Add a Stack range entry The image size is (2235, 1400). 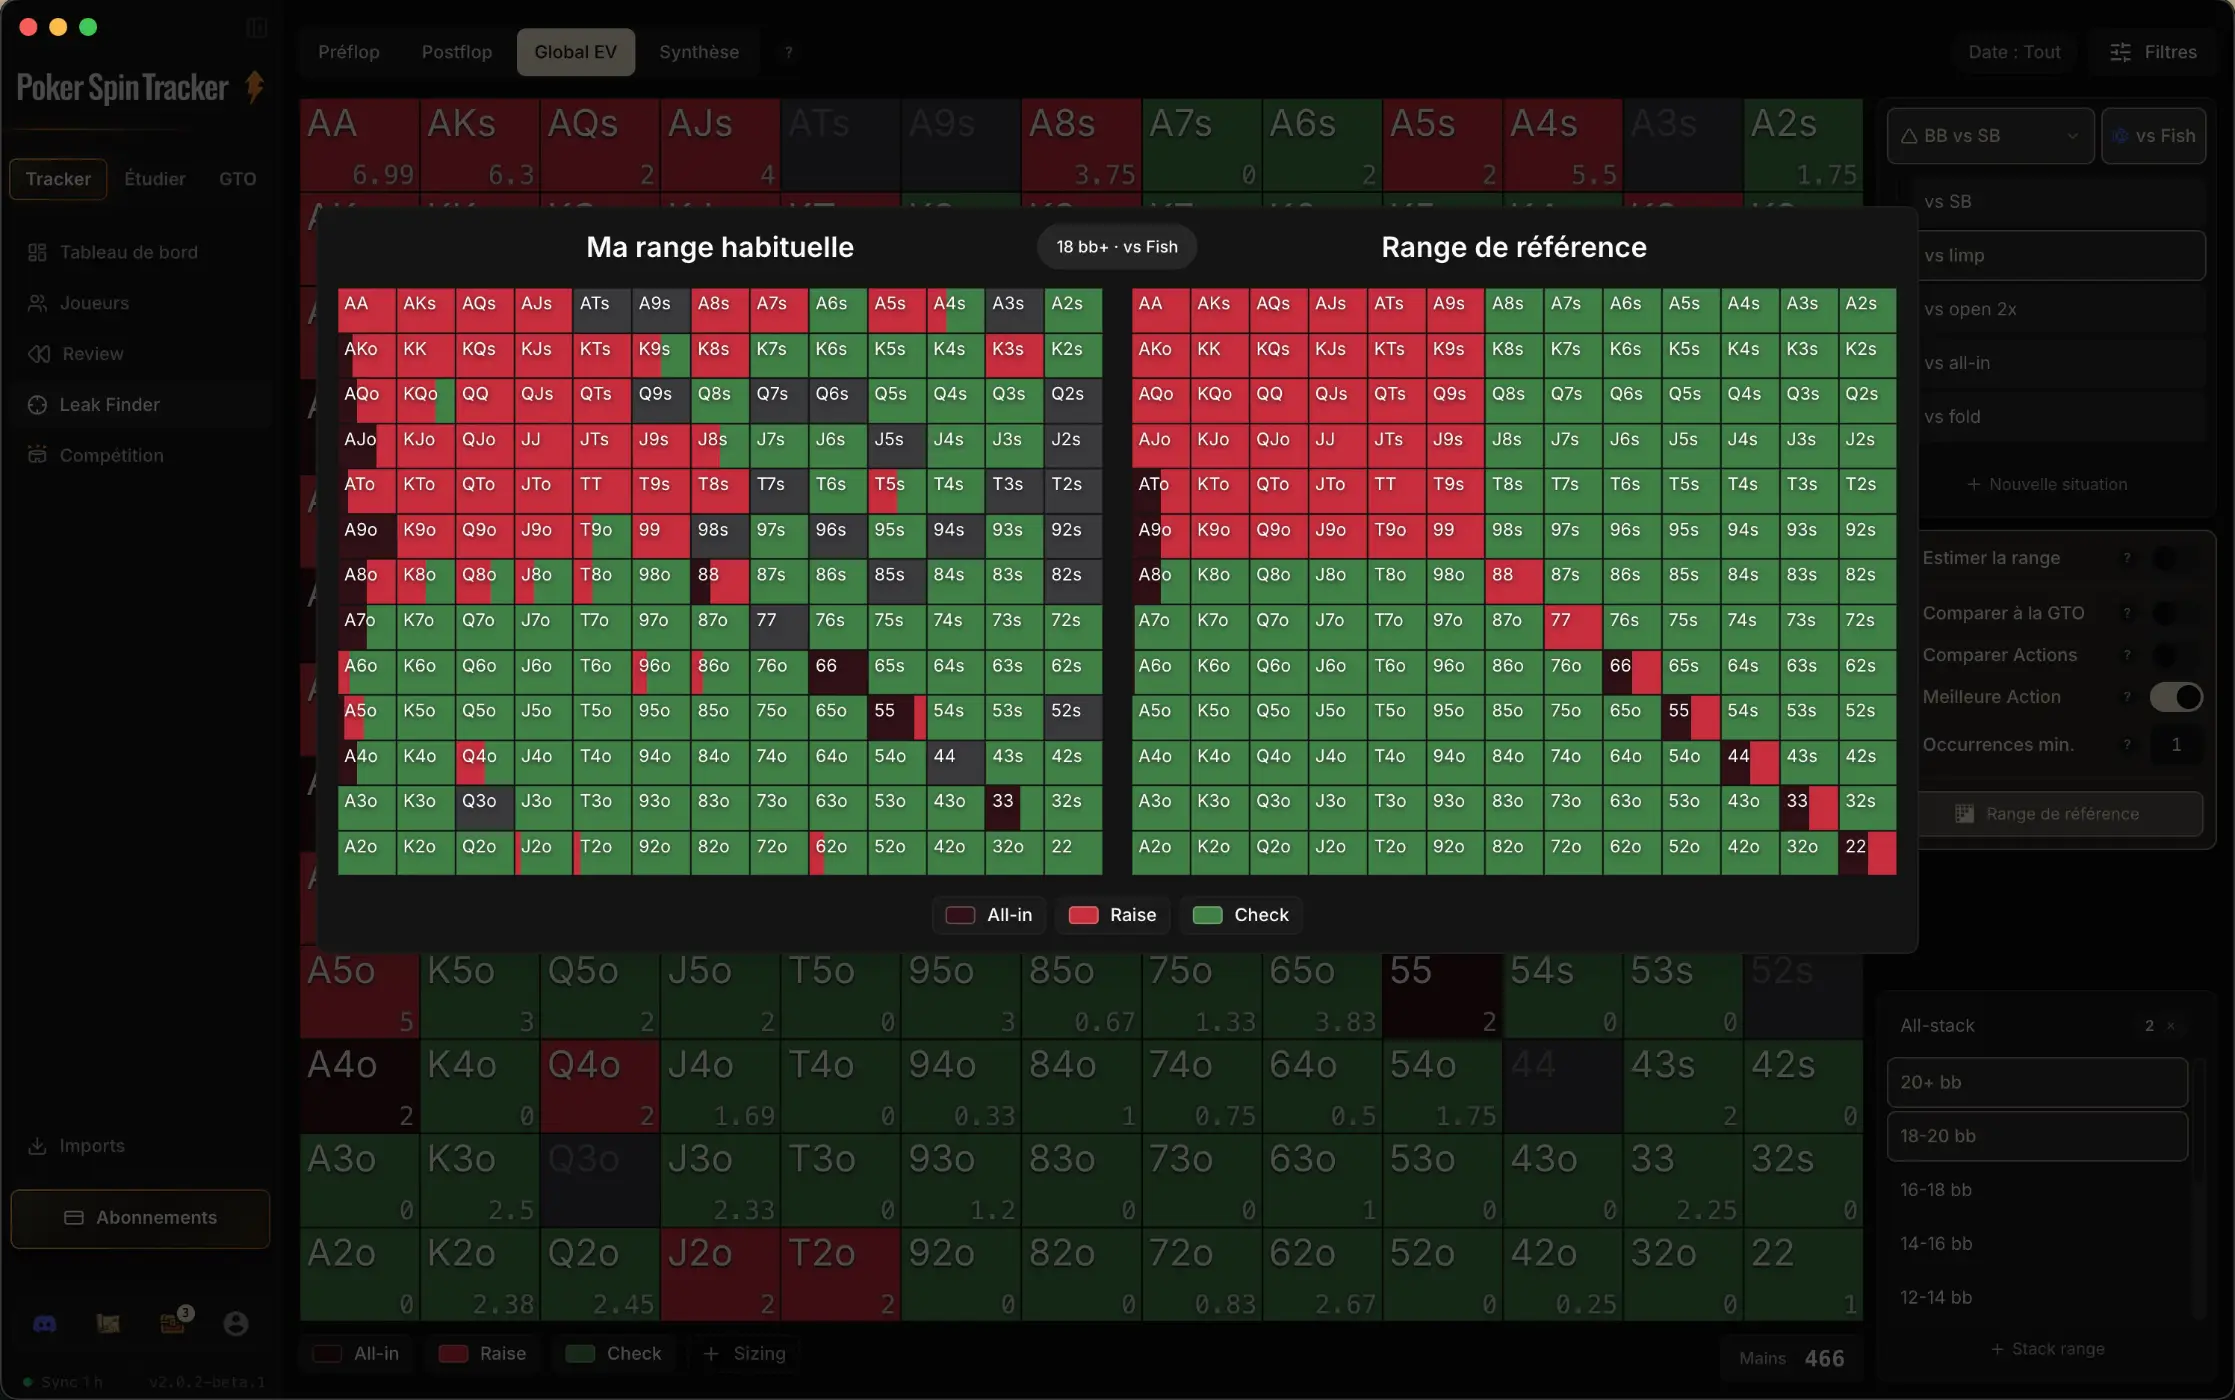tap(2047, 1349)
